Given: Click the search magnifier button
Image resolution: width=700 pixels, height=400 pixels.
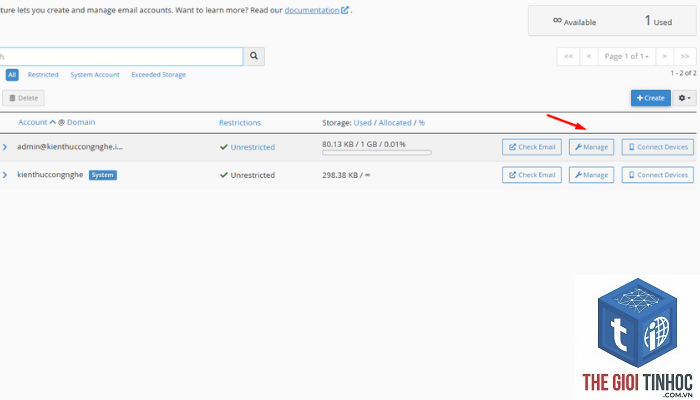Looking at the screenshot, I should (x=254, y=56).
